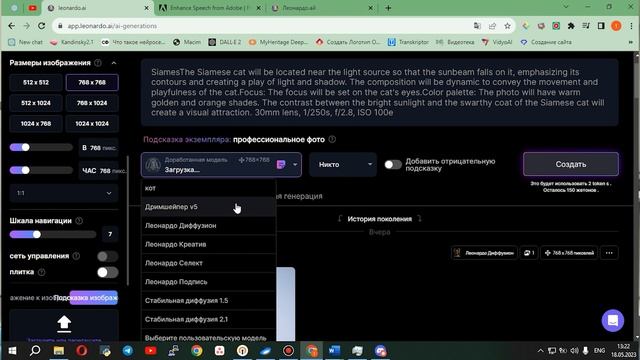Select the 768 x 768 image size
The height and width of the screenshot is (360, 640).
point(92,82)
